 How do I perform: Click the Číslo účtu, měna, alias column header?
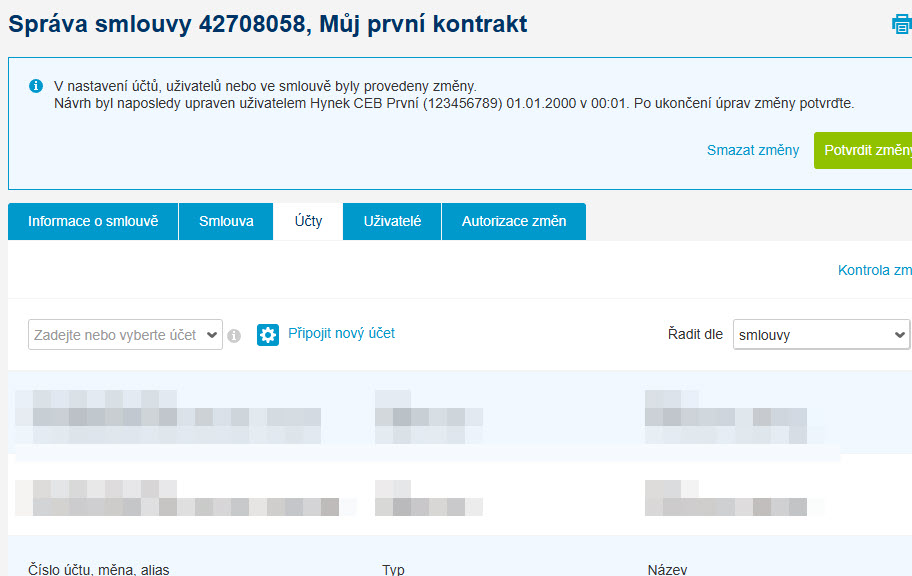tap(99, 569)
